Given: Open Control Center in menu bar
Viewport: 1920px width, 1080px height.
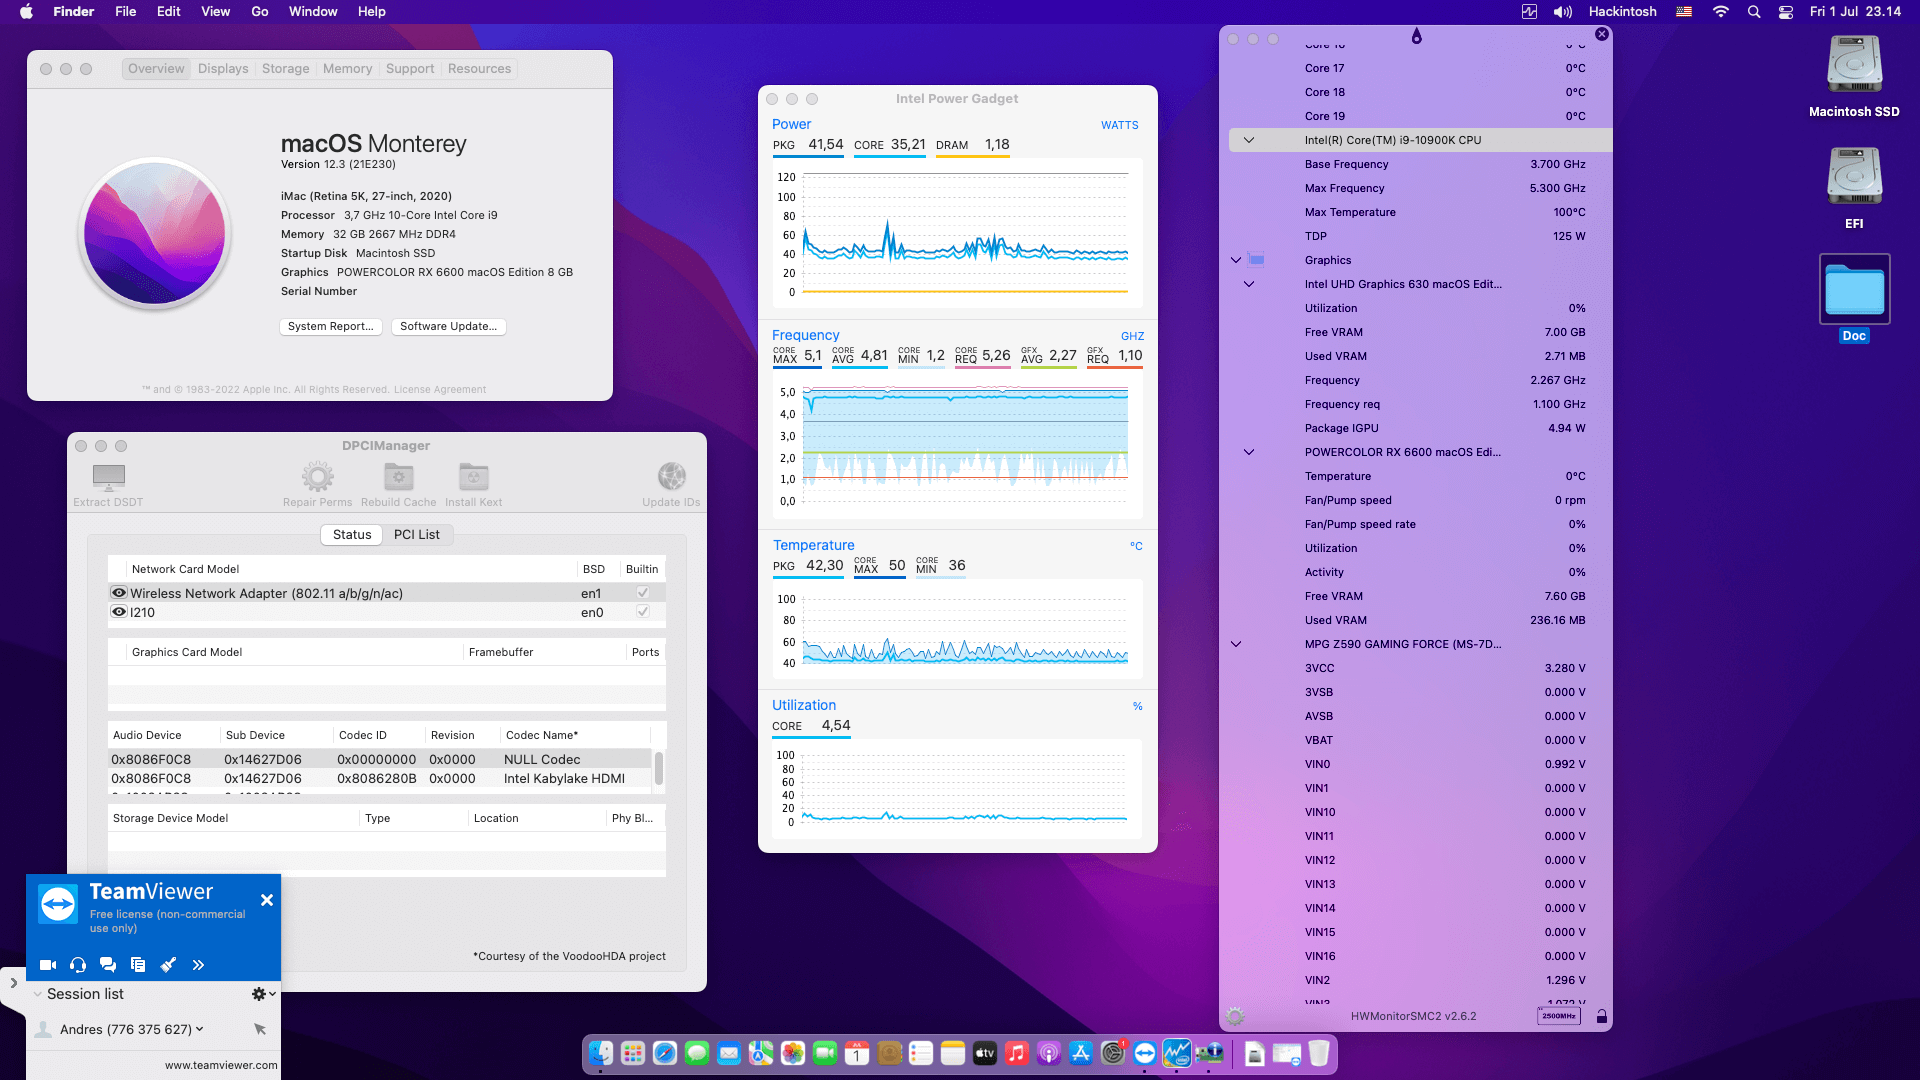Looking at the screenshot, I should pyautogui.click(x=1786, y=12).
